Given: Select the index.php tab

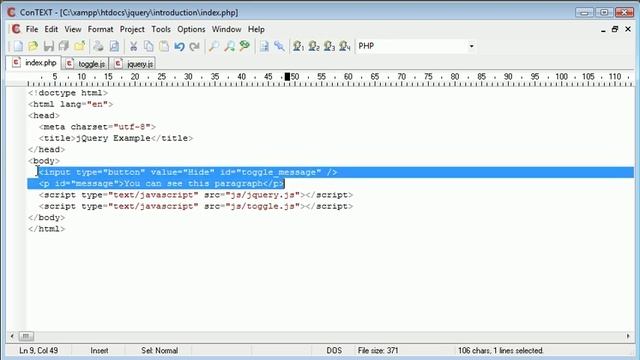Looking at the screenshot, I should tap(34, 63).
